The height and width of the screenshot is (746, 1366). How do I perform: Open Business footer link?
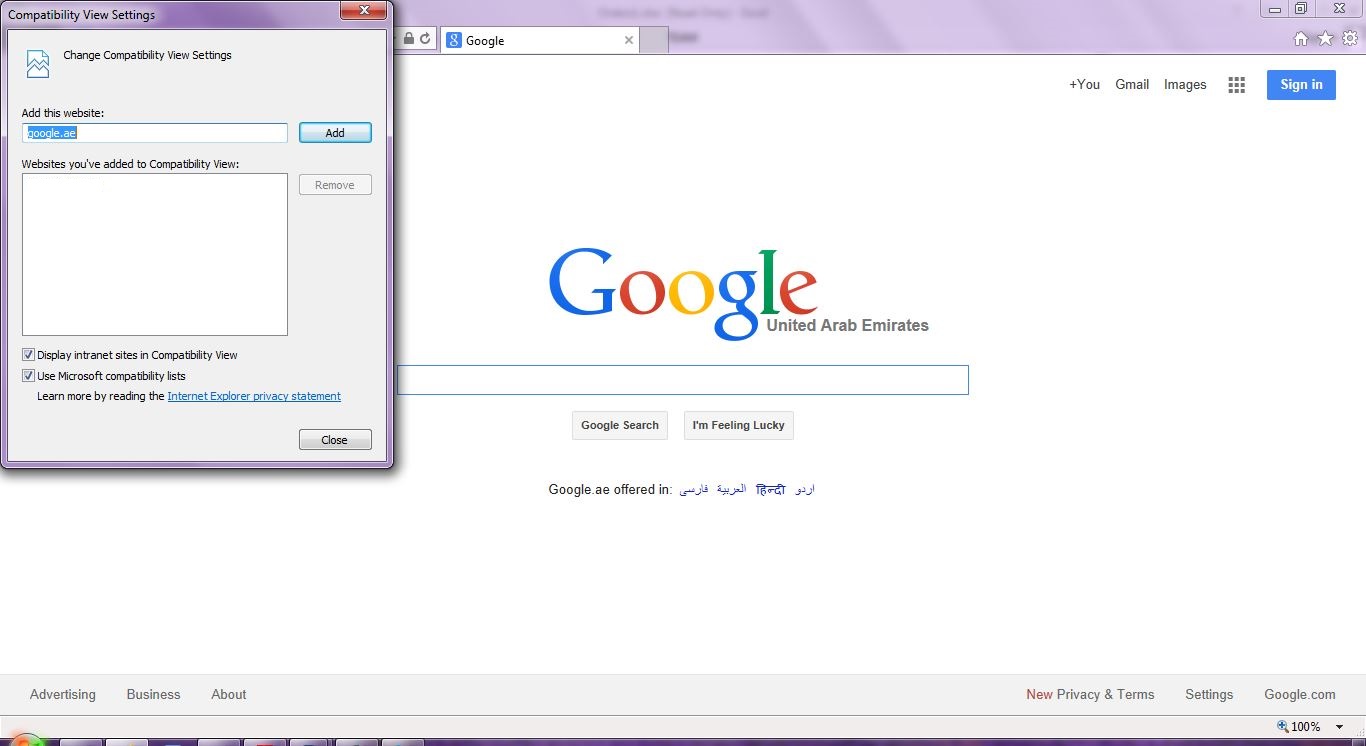pyautogui.click(x=154, y=694)
